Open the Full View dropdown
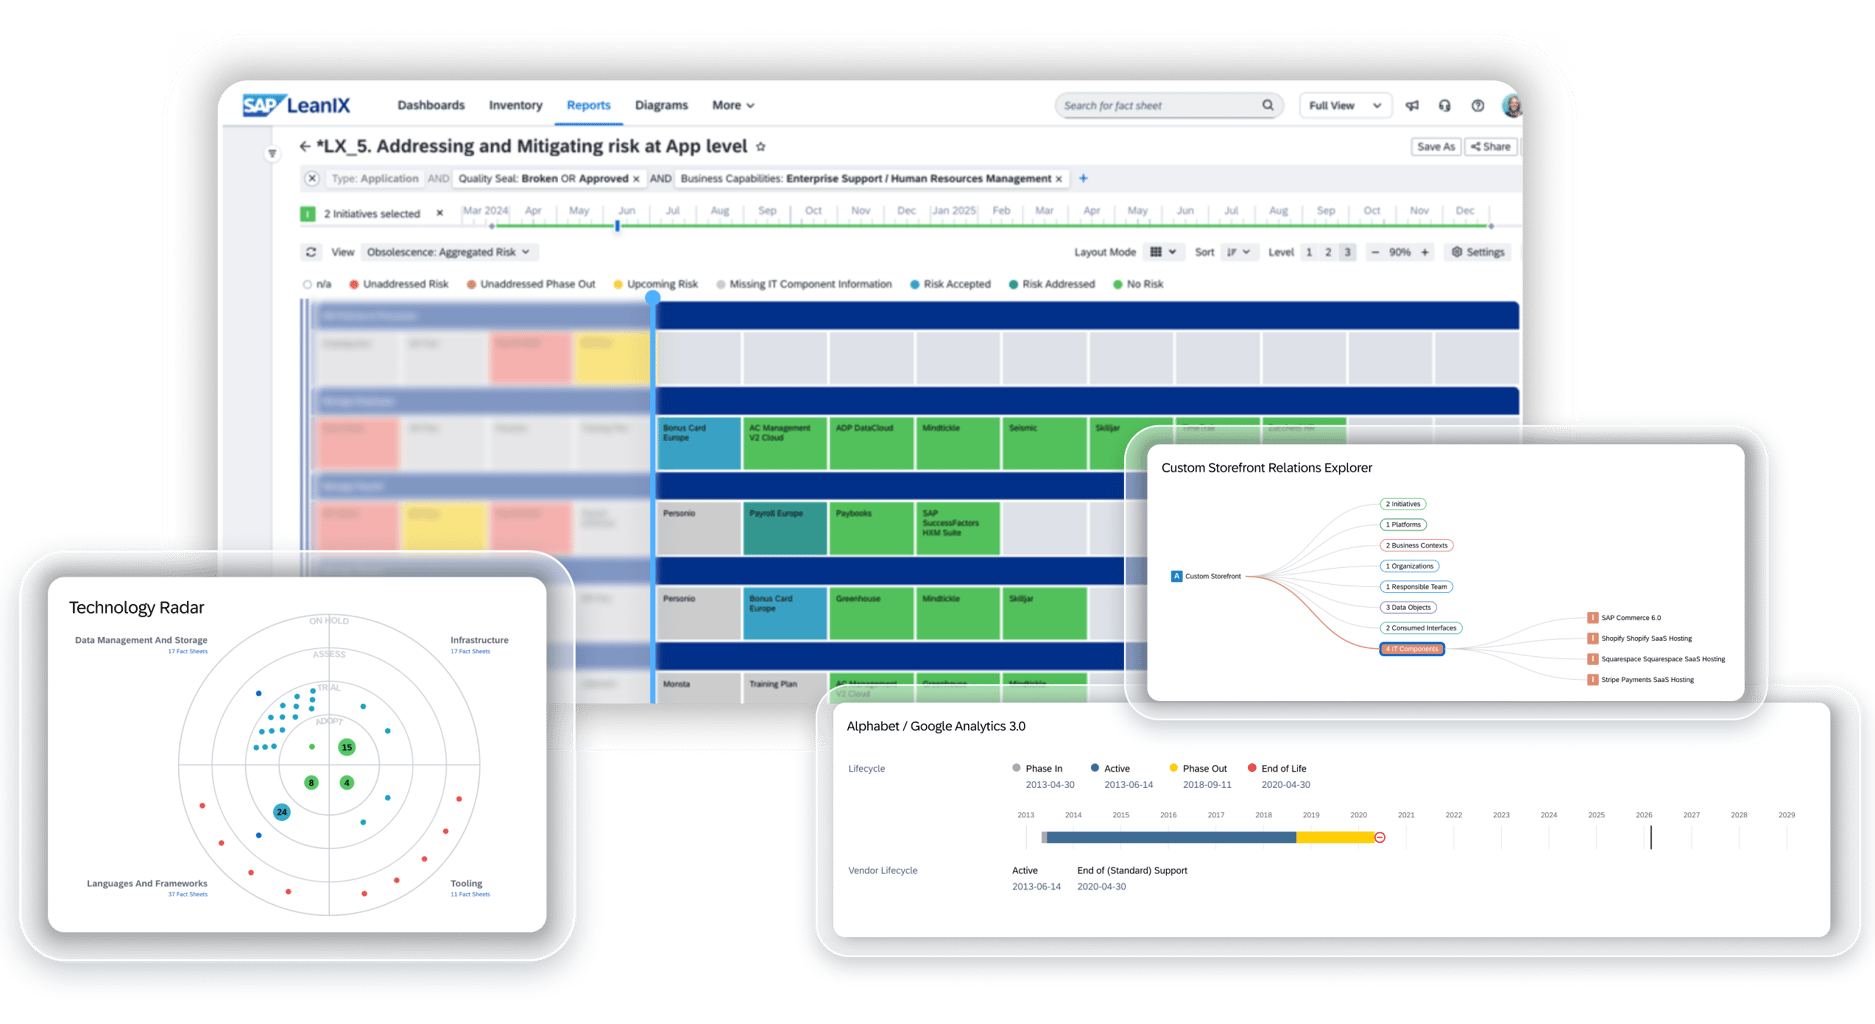1875x1024 pixels. 1344,105
